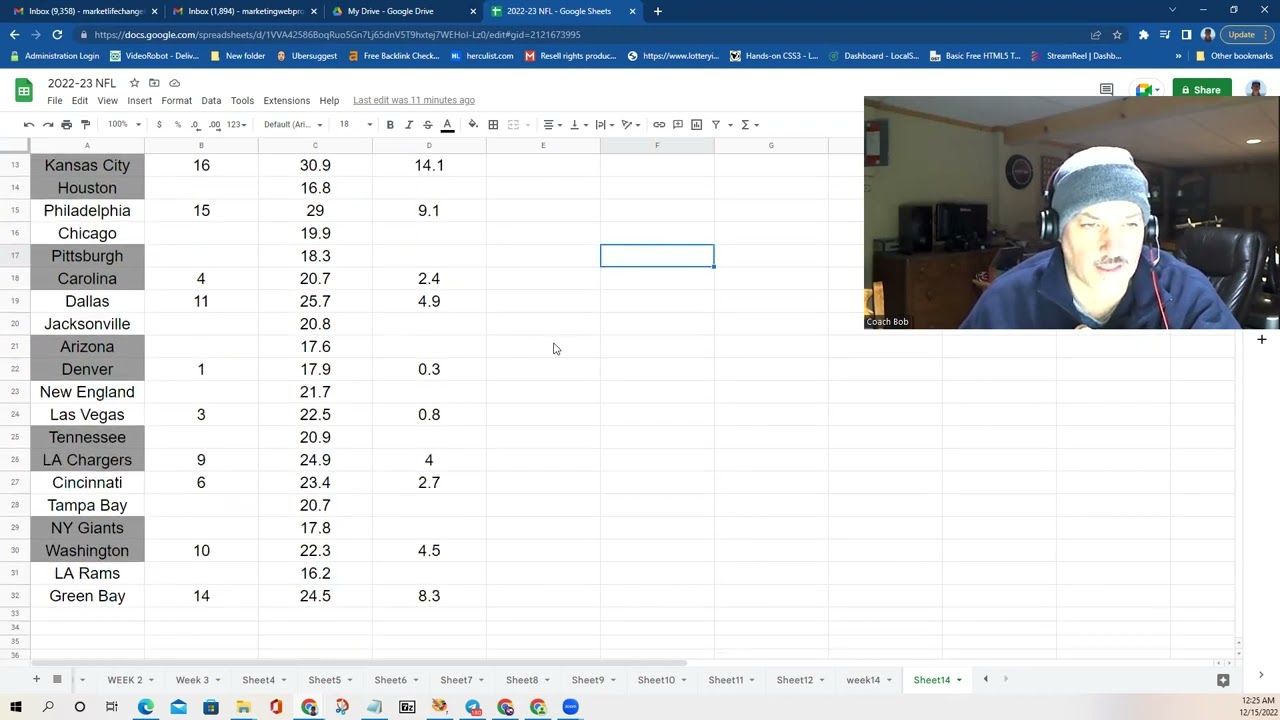
Task: Open the Extensions menu
Action: coord(287,100)
